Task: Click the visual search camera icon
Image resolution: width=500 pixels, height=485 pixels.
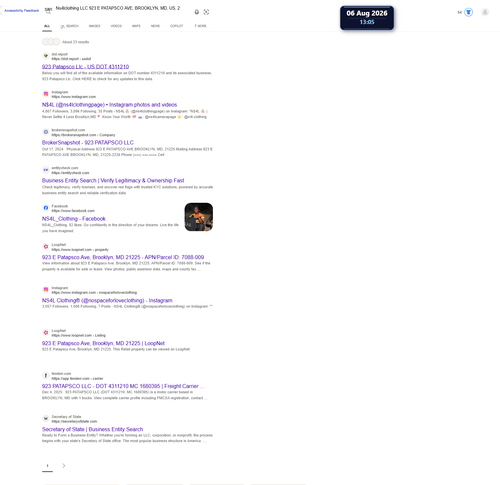Action: pyautogui.click(x=206, y=12)
